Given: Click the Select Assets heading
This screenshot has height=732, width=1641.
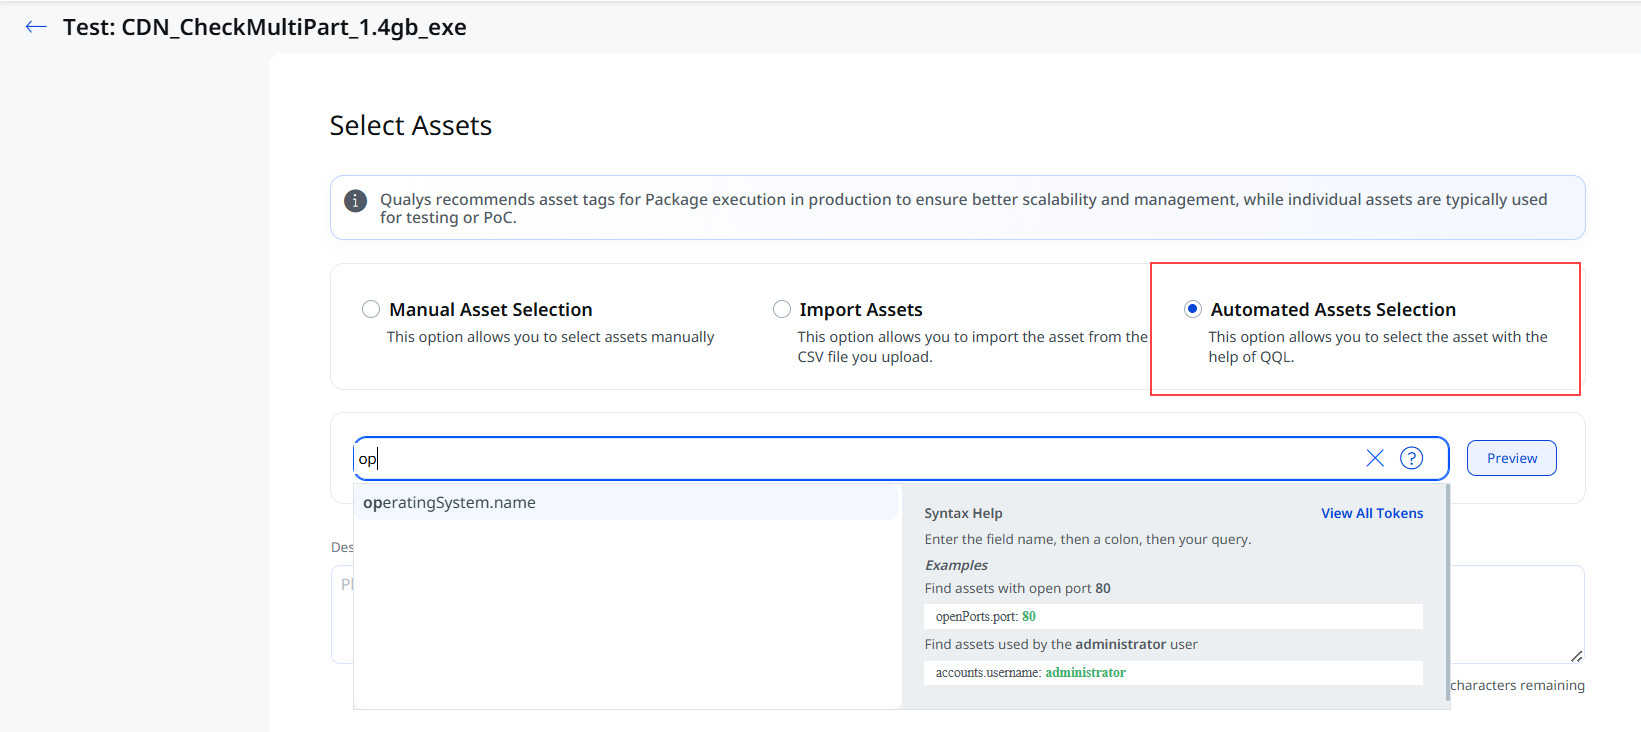Looking at the screenshot, I should pyautogui.click(x=411, y=126).
